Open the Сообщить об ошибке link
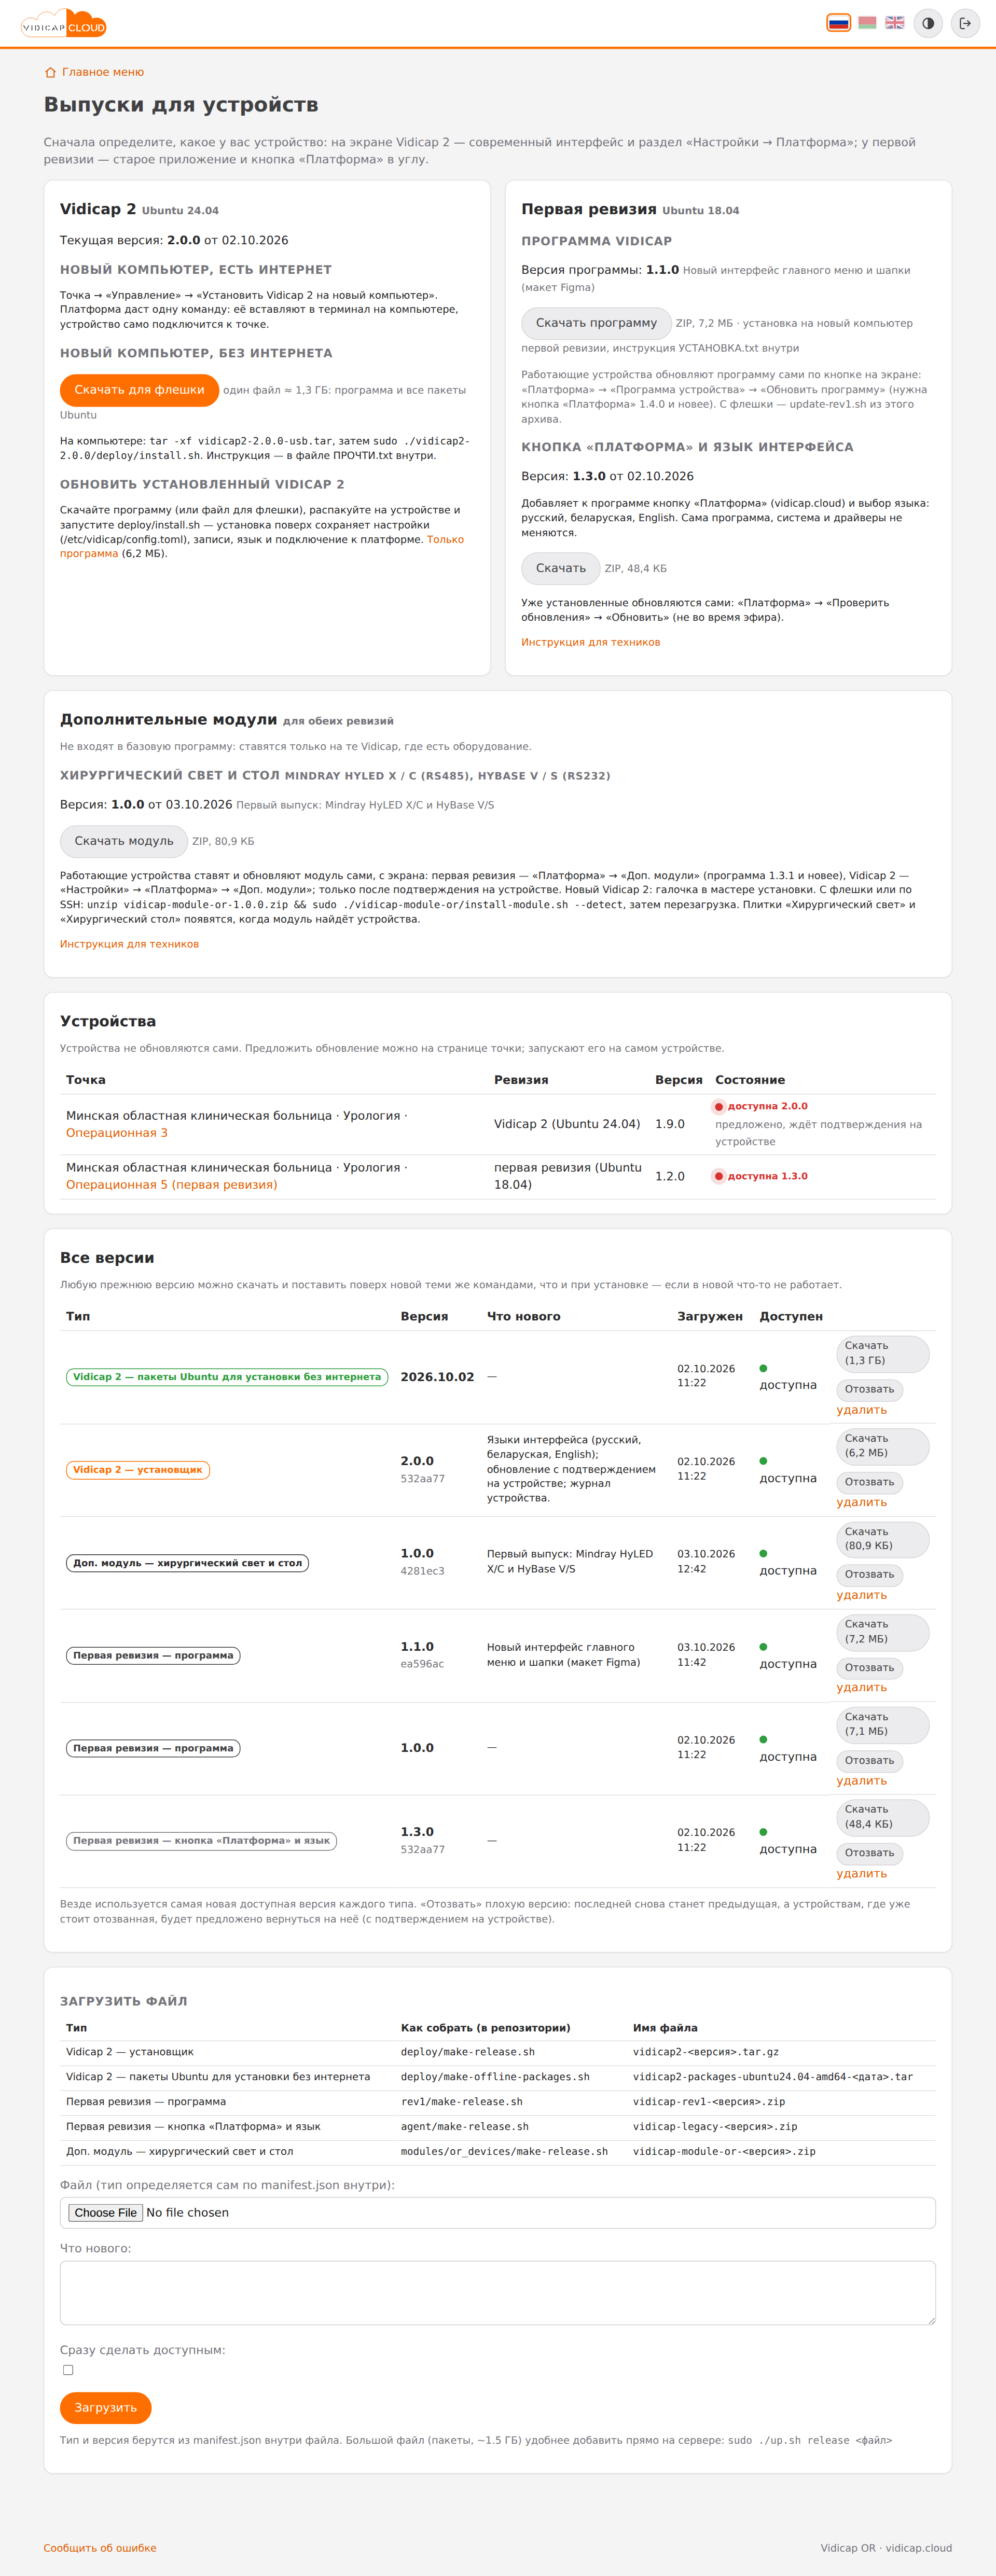The width and height of the screenshot is (996, 2576). point(100,2547)
